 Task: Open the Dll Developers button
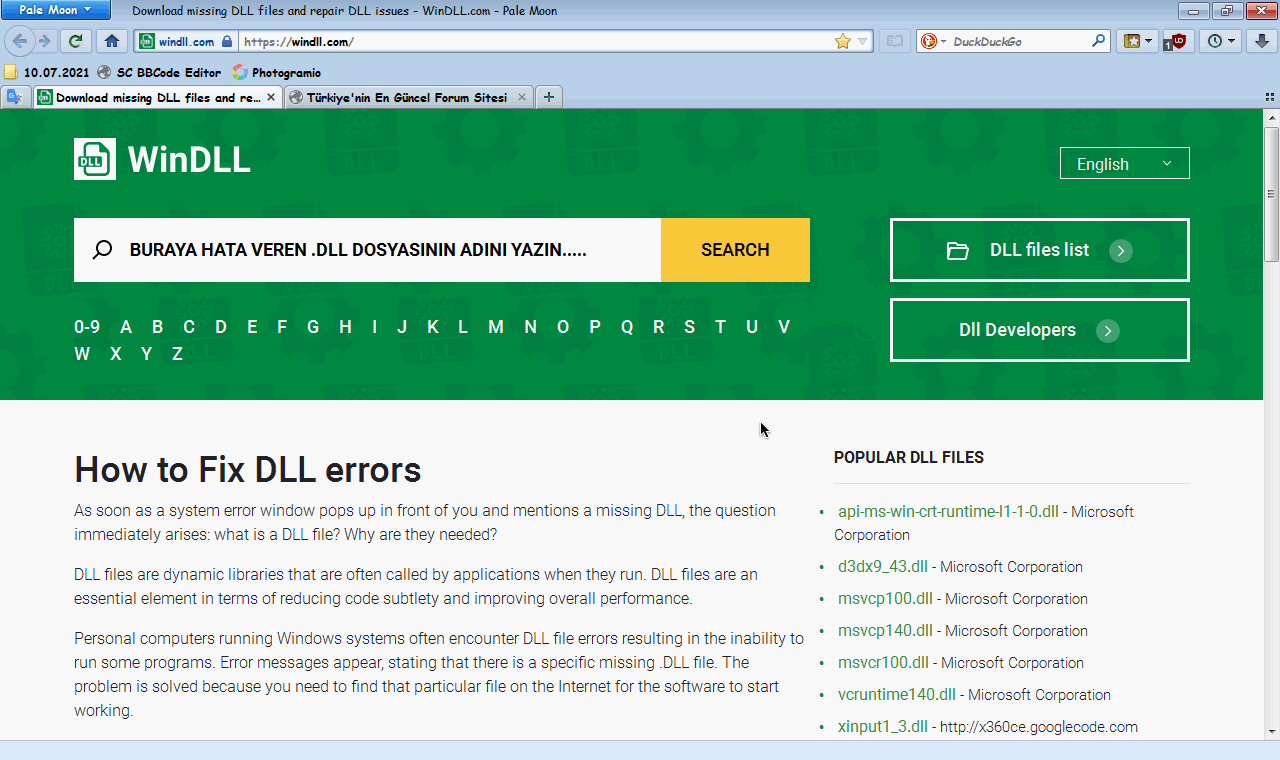click(1040, 330)
